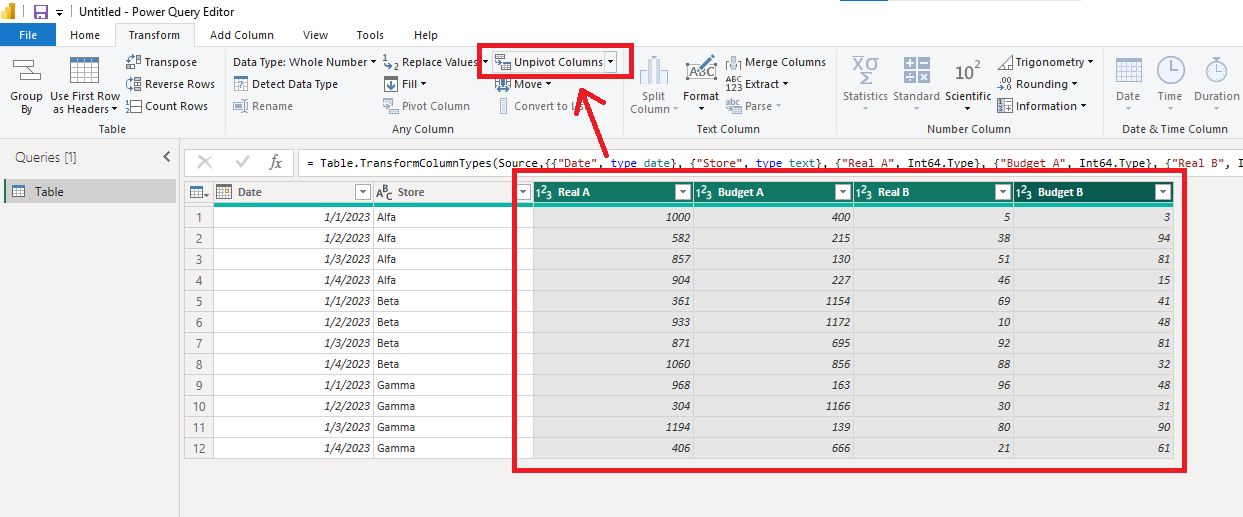
Task: Click the fx formula icon
Action: pos(276,162)
